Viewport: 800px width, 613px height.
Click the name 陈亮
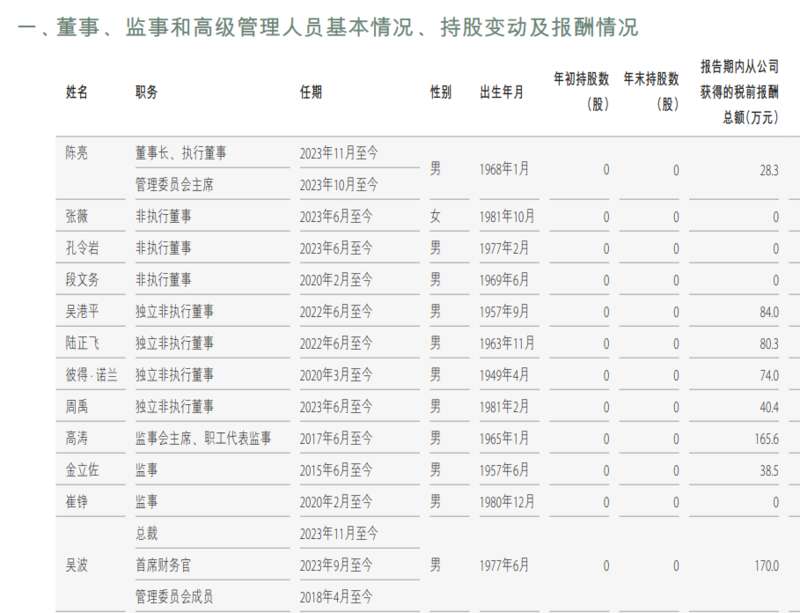click(77, 152)
